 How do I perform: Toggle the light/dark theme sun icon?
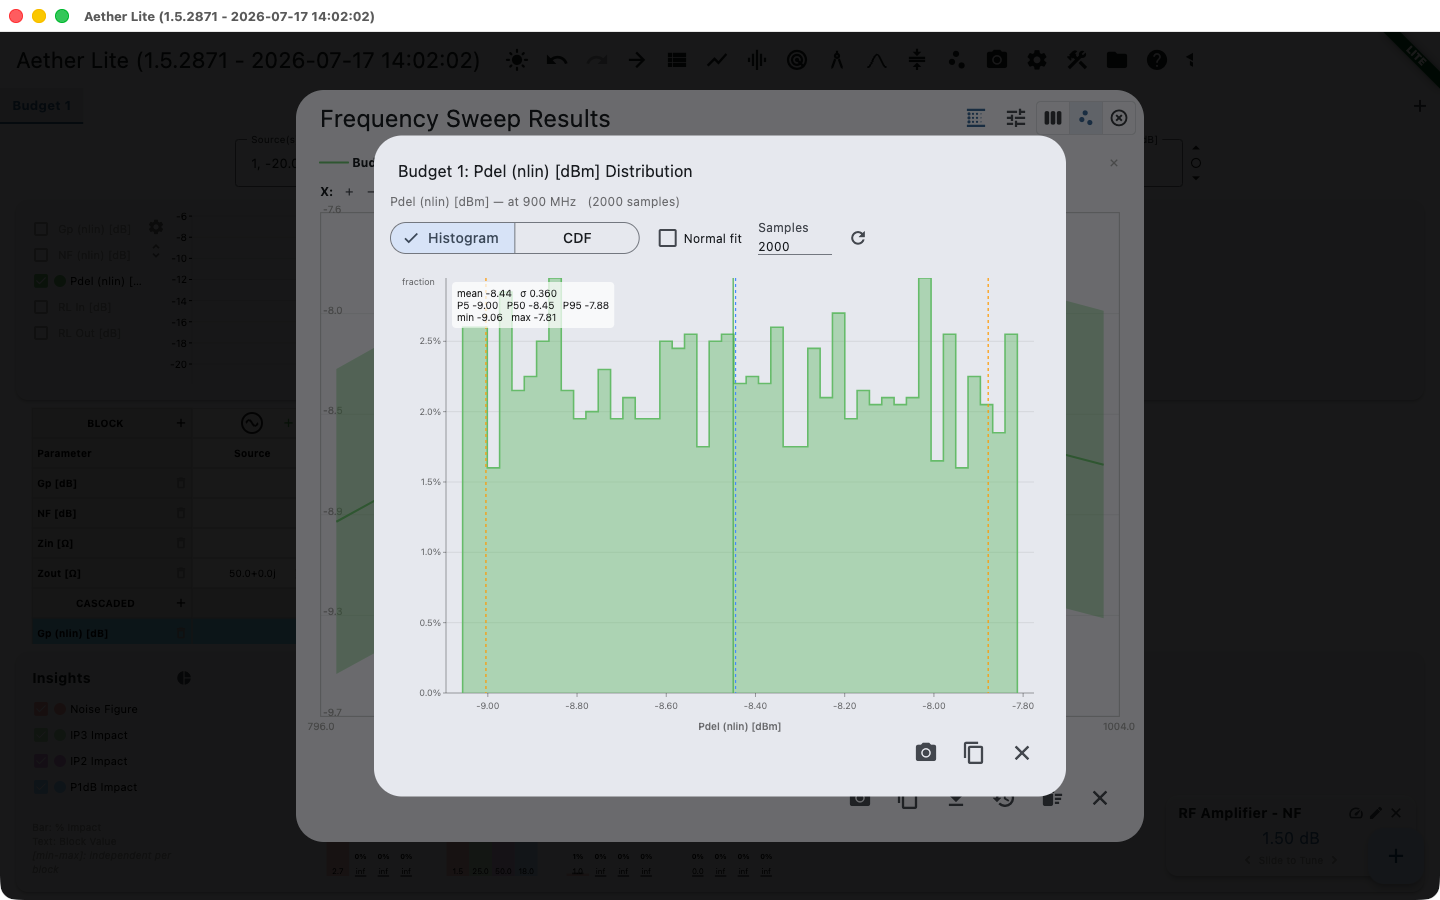click(517, 60)
